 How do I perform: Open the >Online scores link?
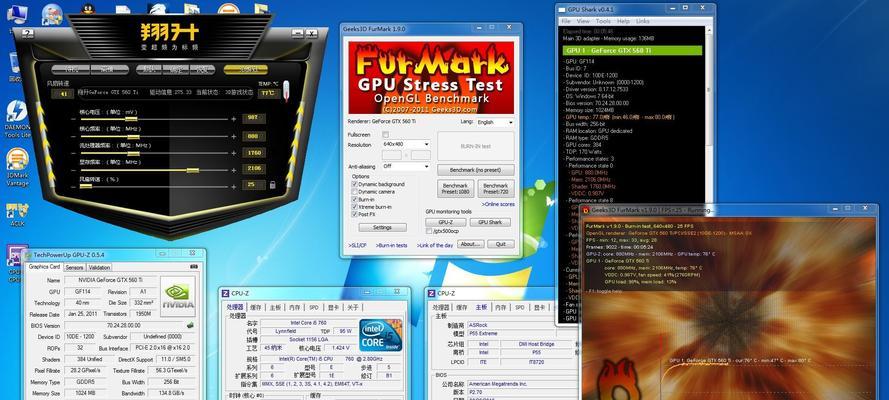[x=498, y=204]
